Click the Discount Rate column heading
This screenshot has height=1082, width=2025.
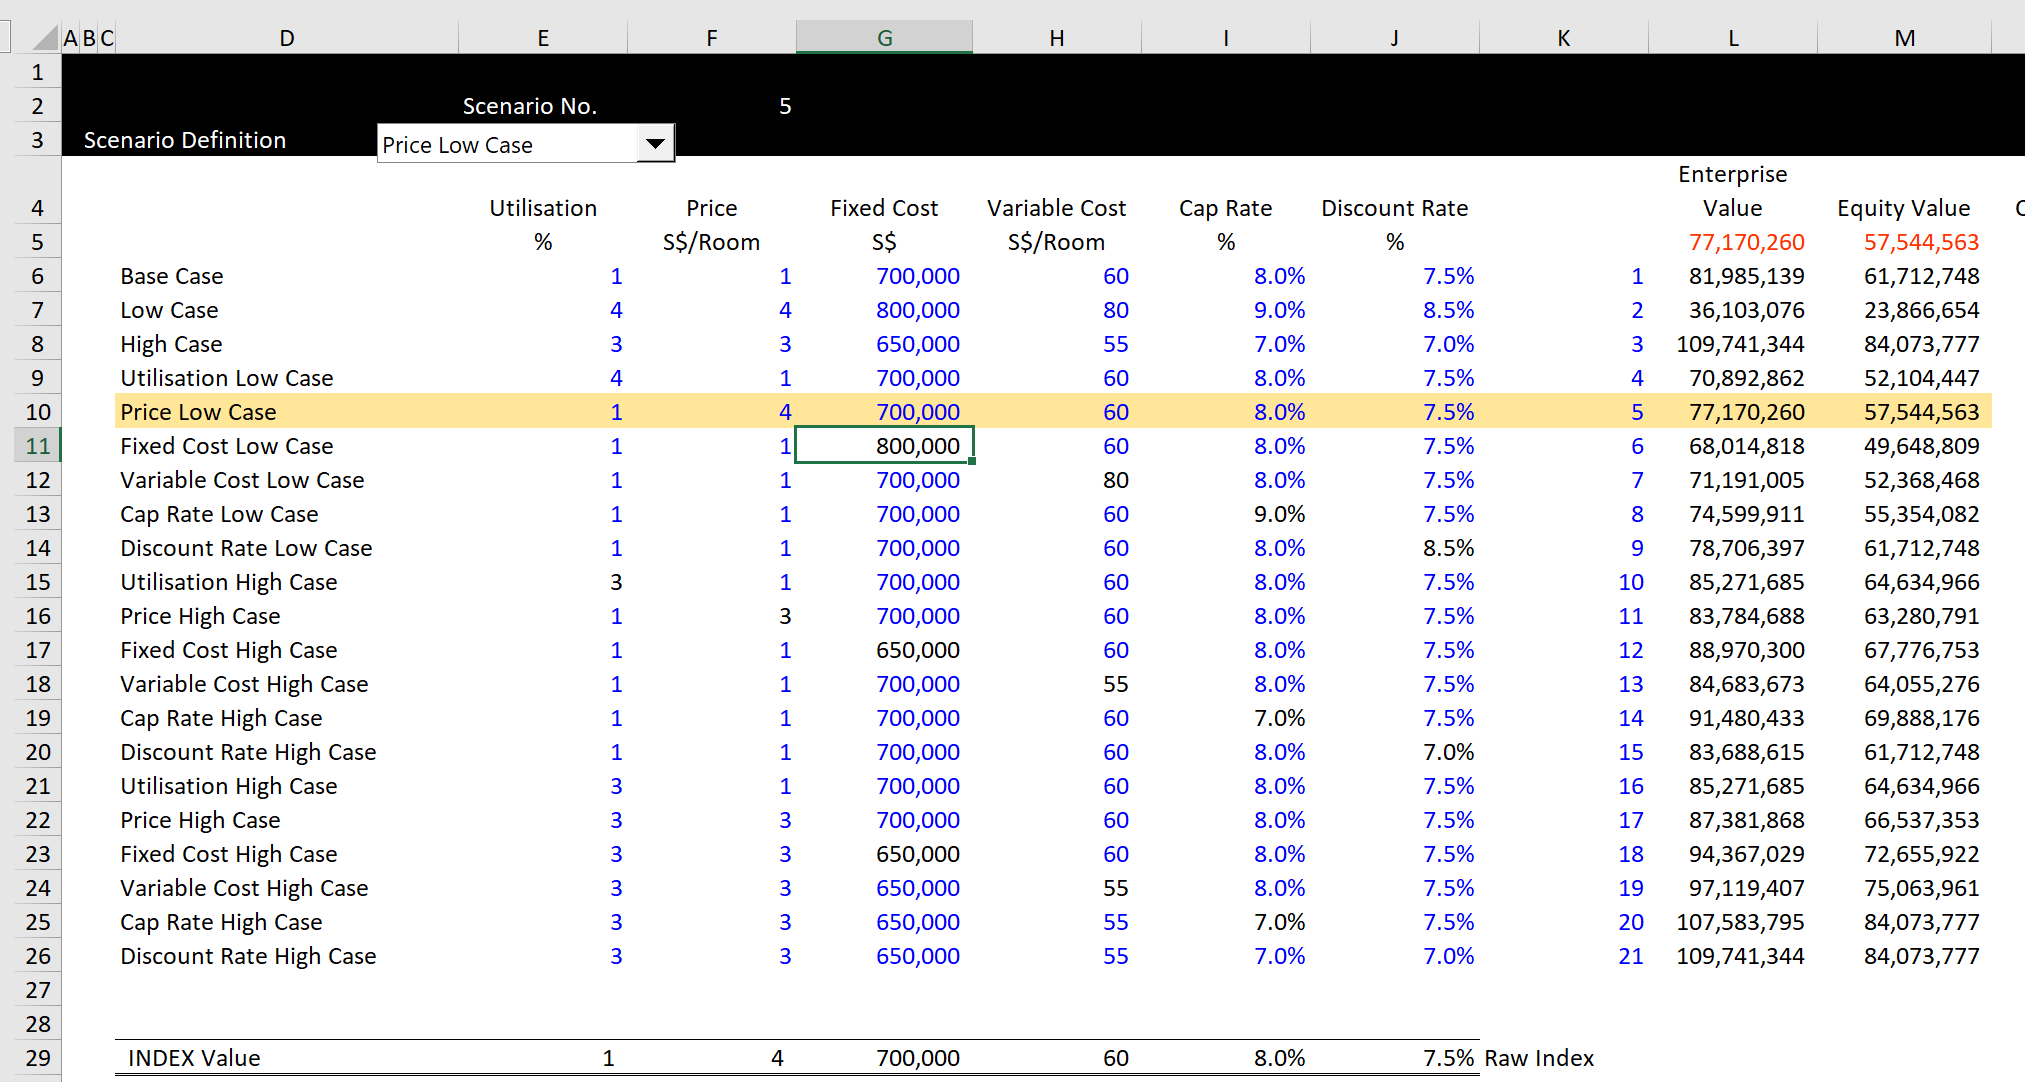pos(1394,208)
